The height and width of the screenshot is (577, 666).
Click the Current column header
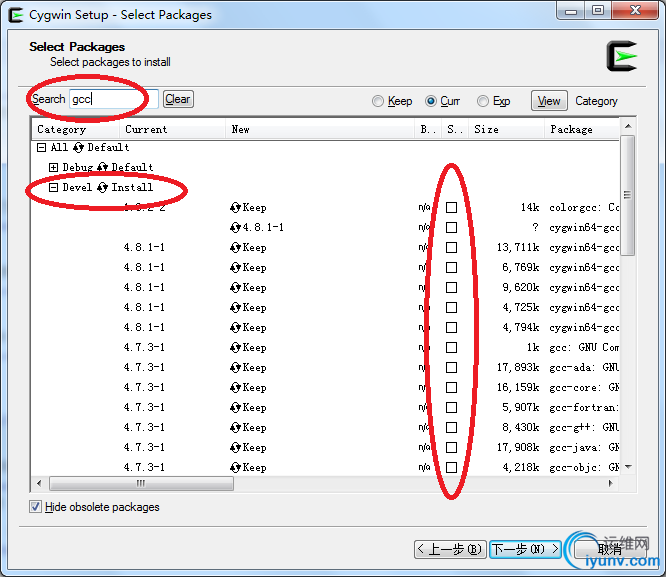(x=172, y=129)
